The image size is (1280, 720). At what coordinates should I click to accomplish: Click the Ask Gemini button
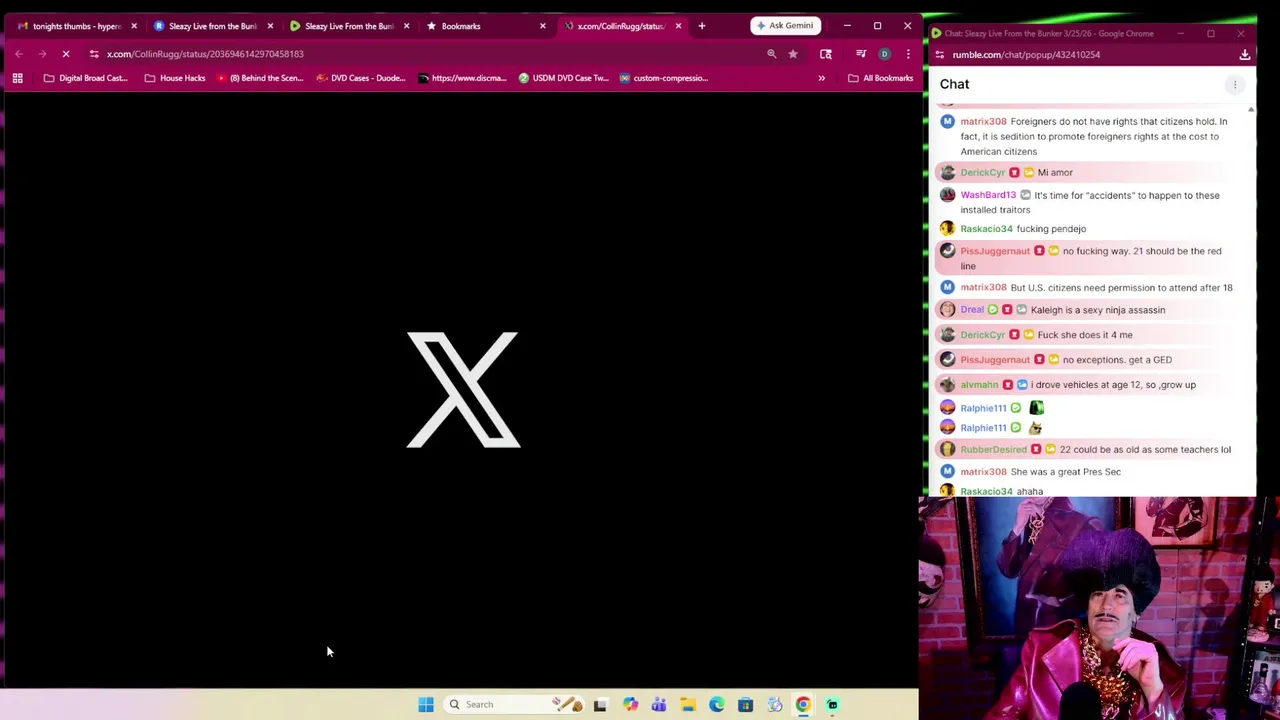(x=785, y=26)
